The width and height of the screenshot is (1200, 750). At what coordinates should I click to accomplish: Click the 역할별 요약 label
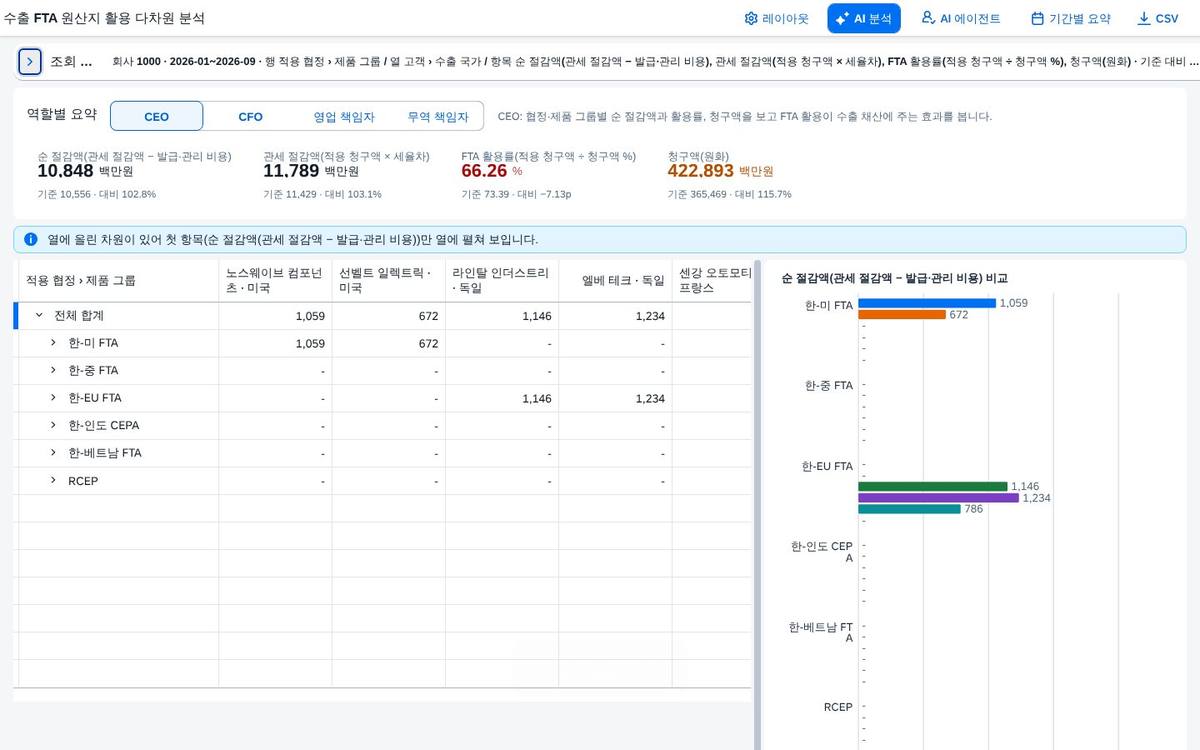[x=62, y=115]
